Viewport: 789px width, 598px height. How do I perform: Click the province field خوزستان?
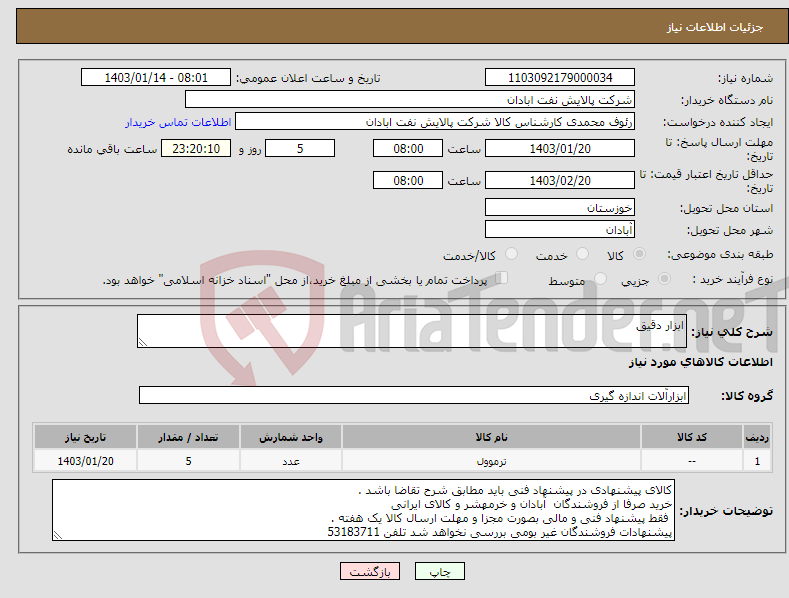[x=560, y=207]
